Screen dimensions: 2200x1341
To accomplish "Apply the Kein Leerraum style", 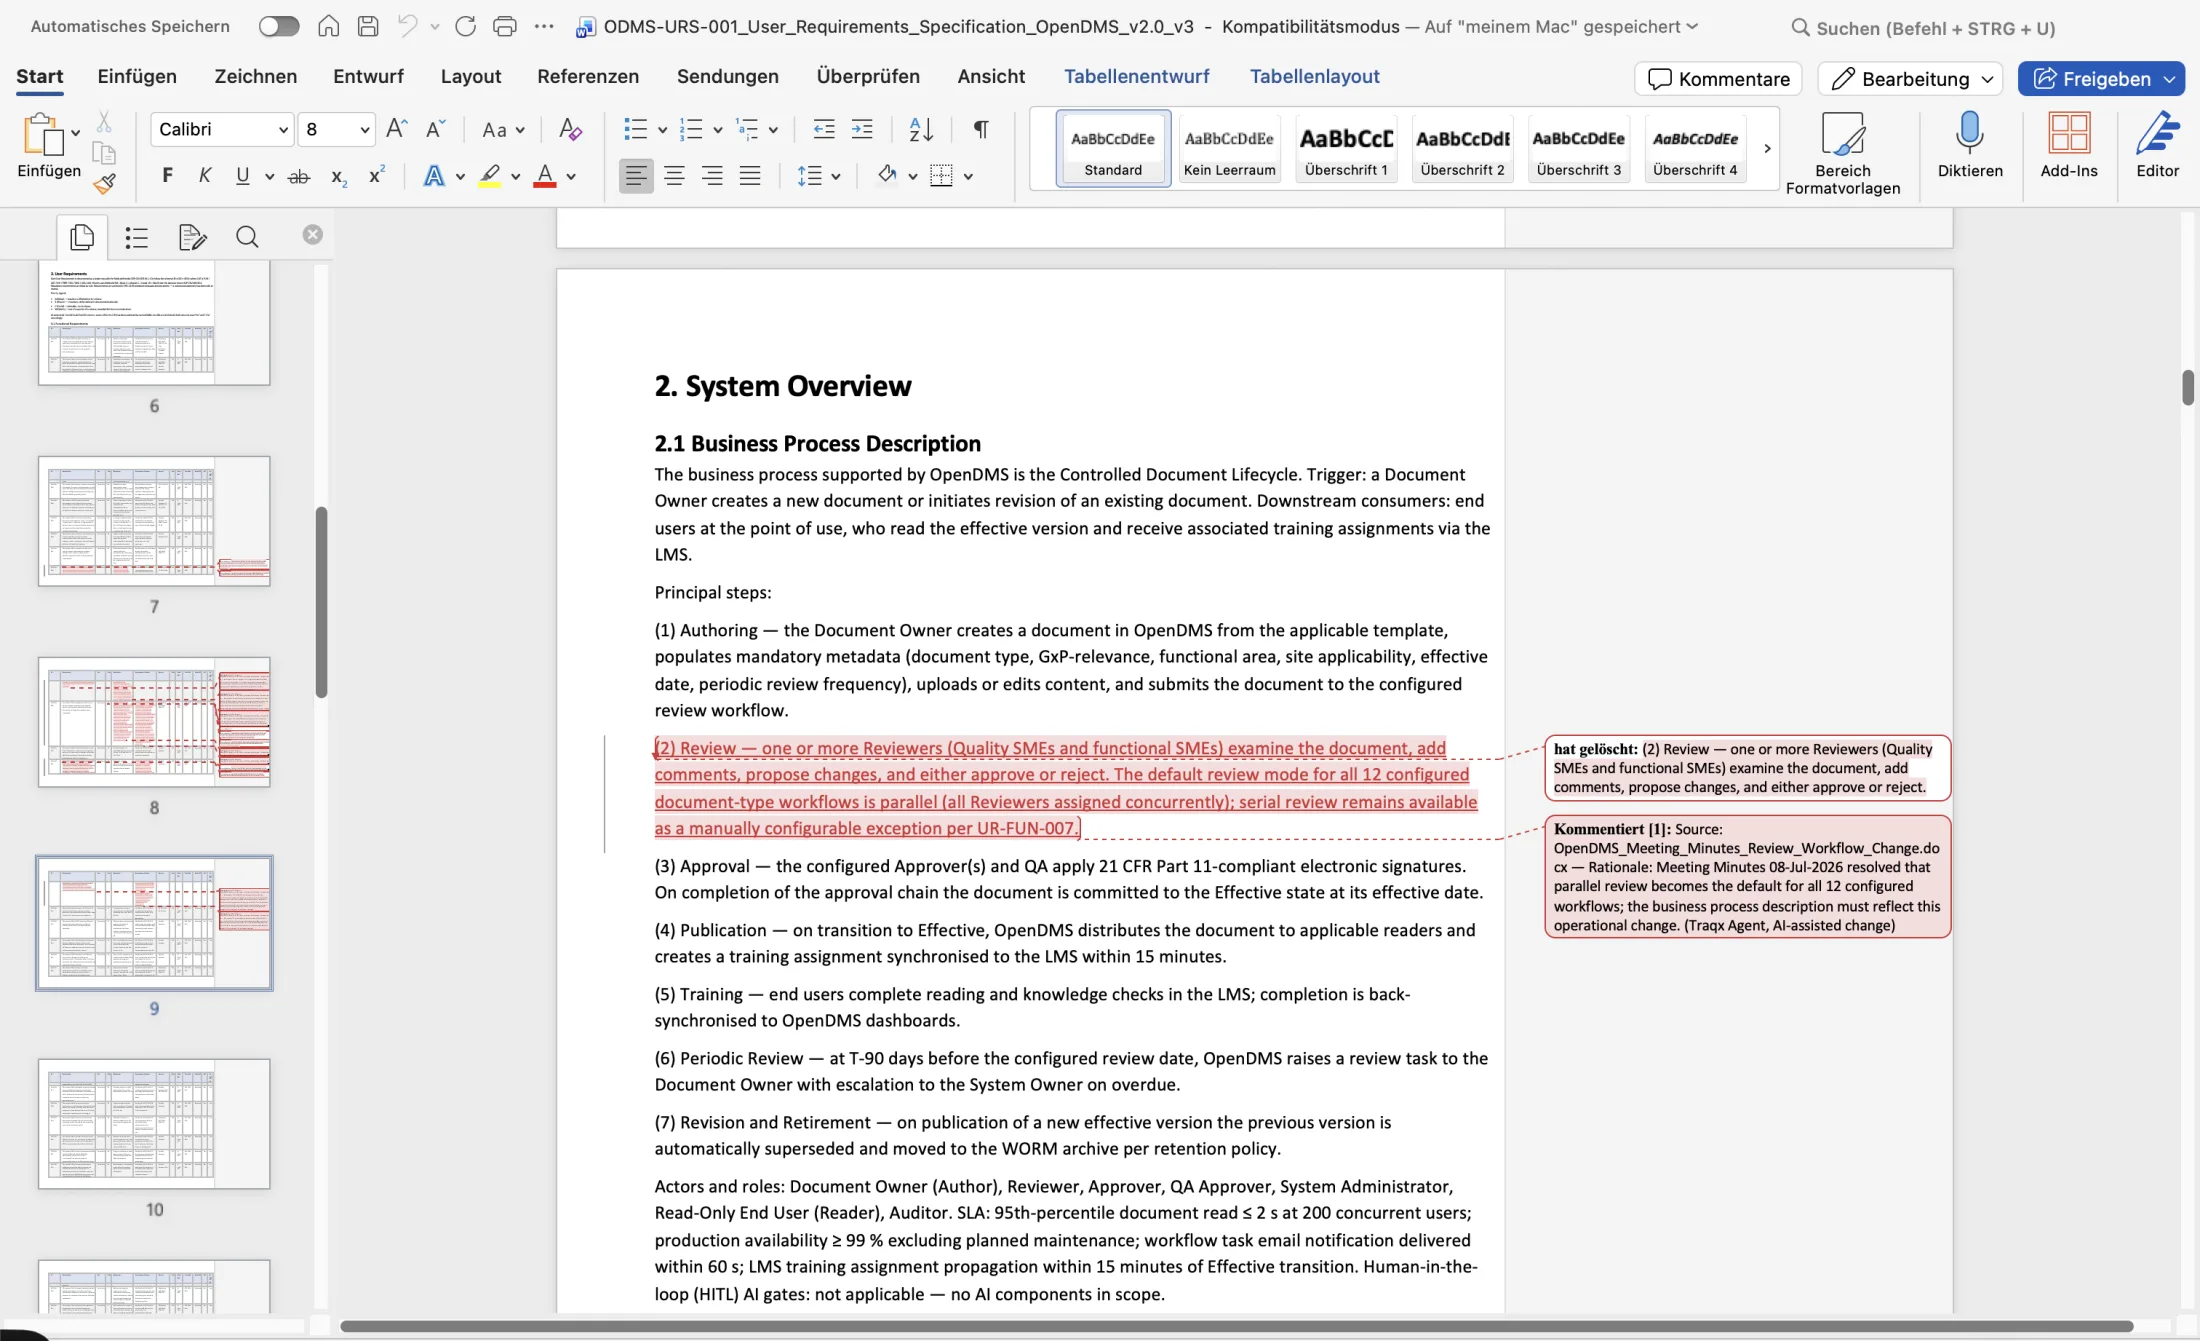I will click(x=1229, y=150).
